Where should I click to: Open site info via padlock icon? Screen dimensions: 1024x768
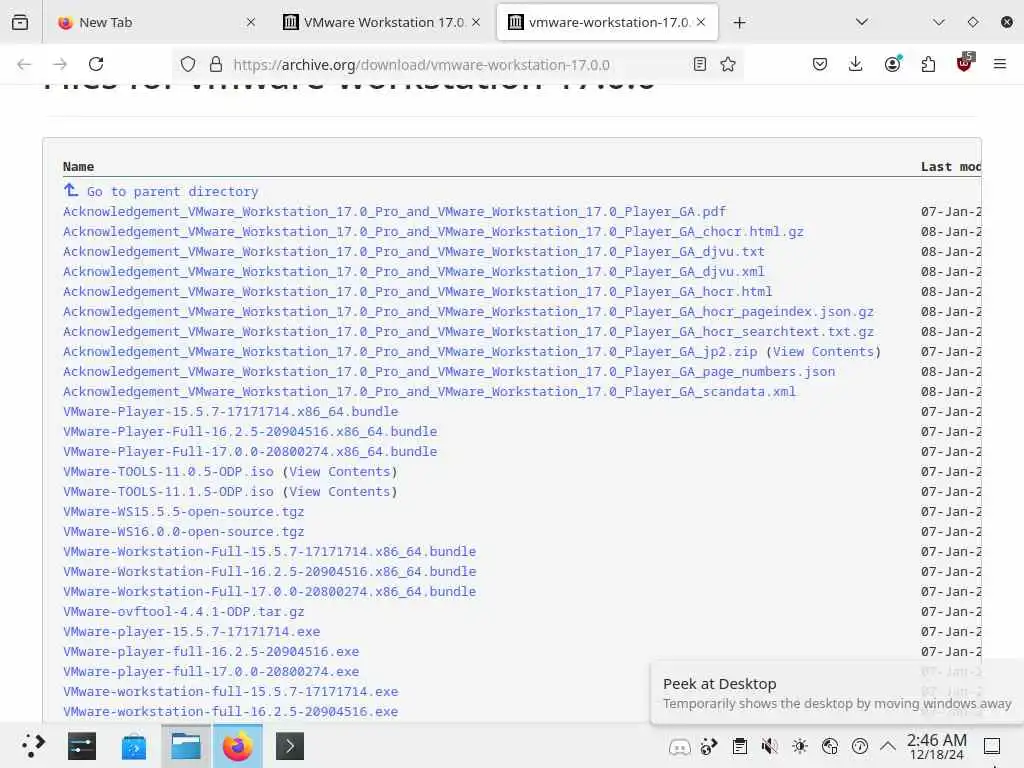coord(216,64)
